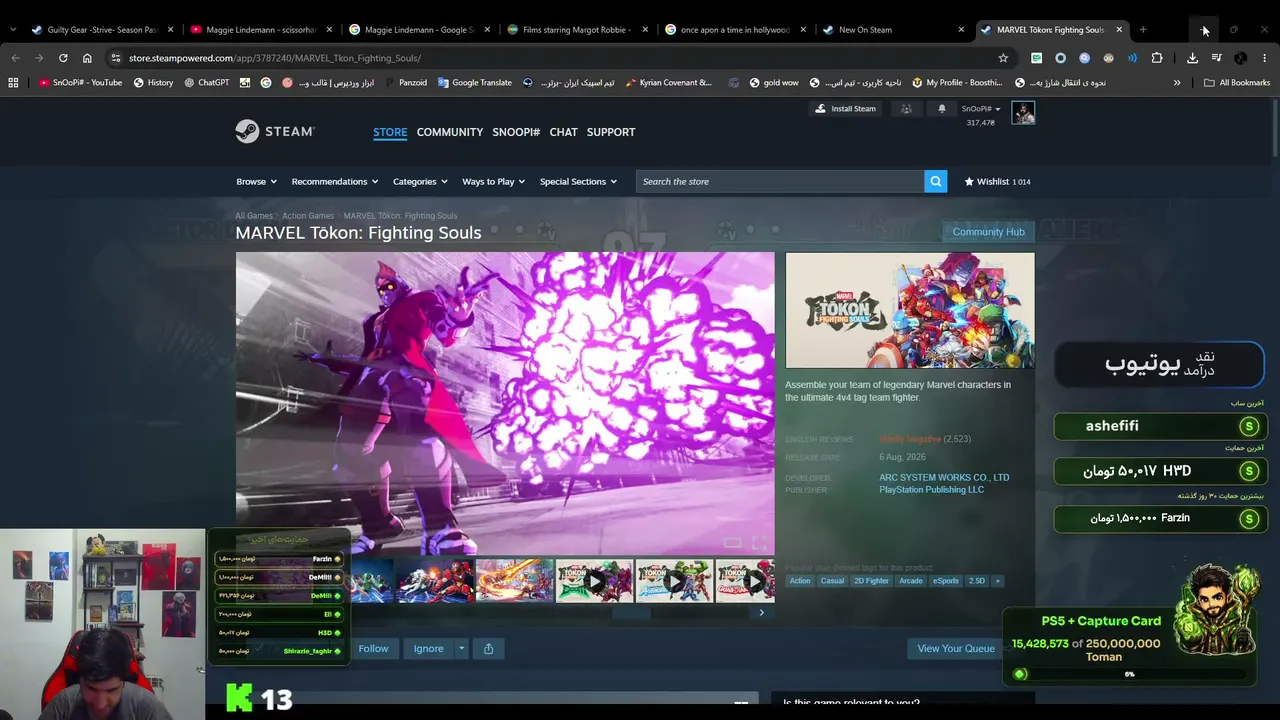Click the Install Steam button
1280x720 pixels.
(845, 108)
